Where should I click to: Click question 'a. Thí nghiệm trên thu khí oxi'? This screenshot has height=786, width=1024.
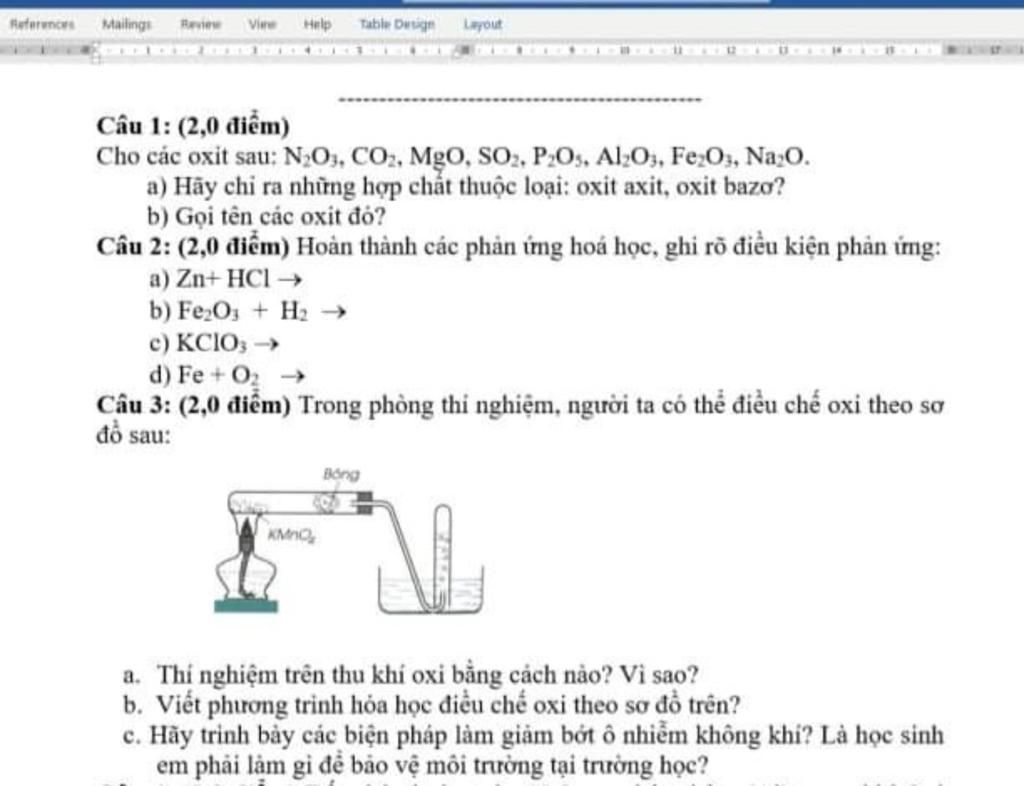click(411, 674)
